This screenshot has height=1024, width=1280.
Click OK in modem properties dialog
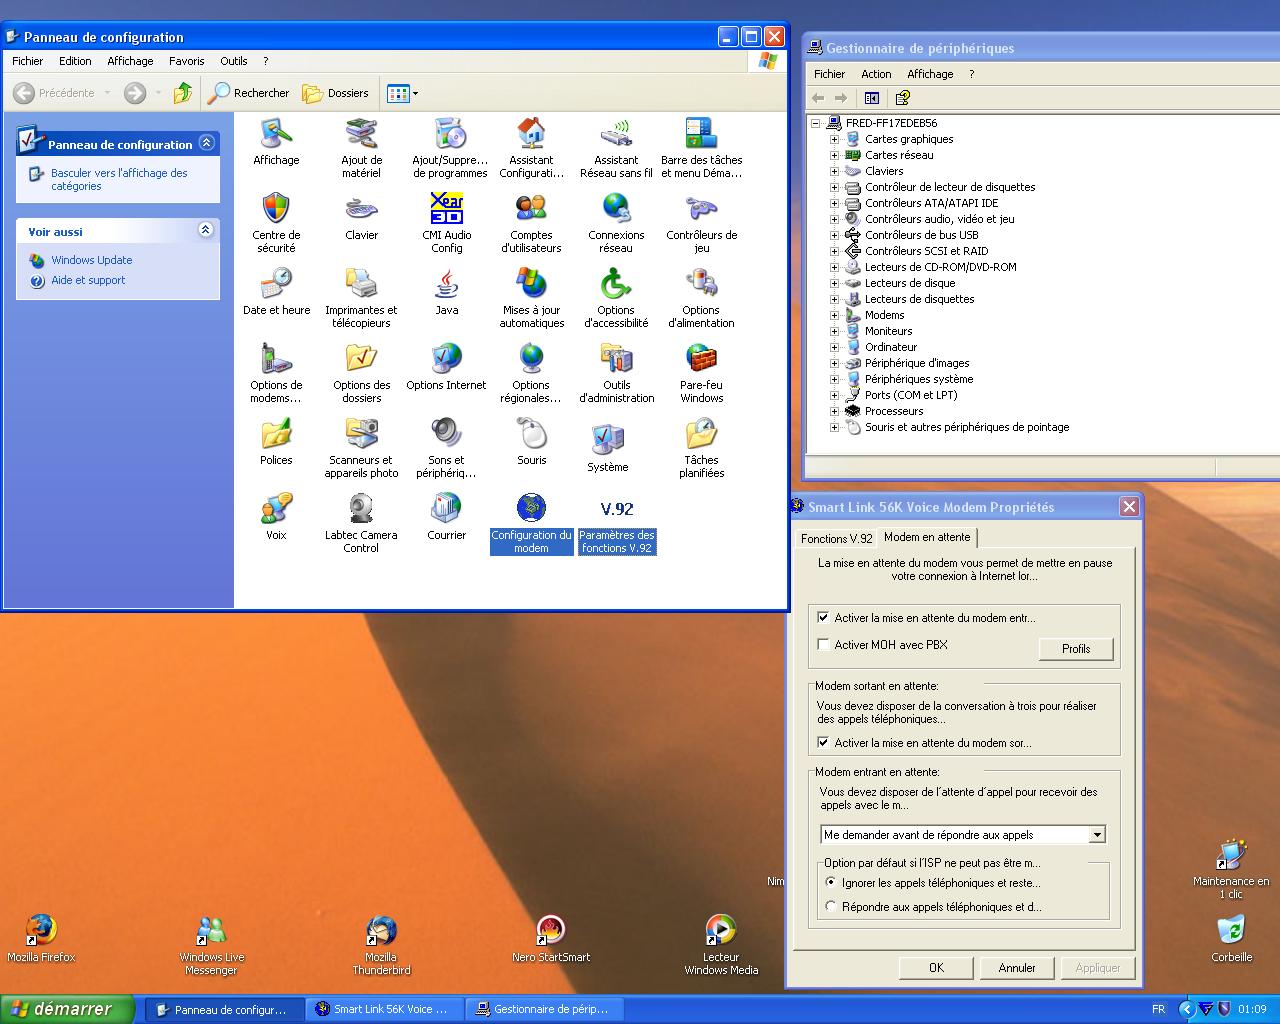[x=936, y=967]
